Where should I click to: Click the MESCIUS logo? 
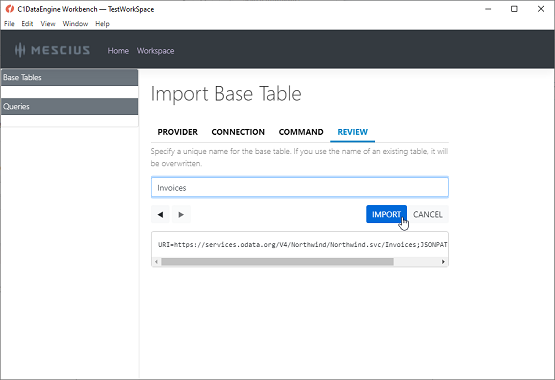(x=52, y=50)
